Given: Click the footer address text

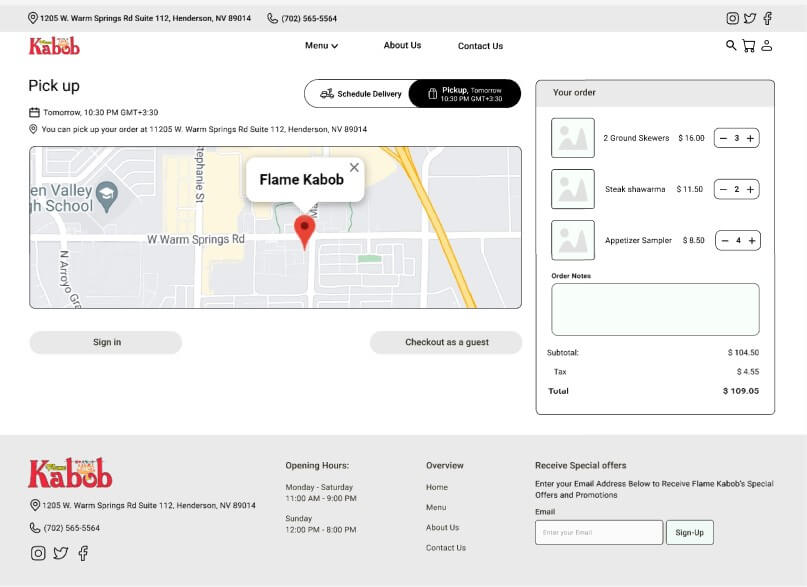Looking at the screenshot, I should [x=149, y=505].
